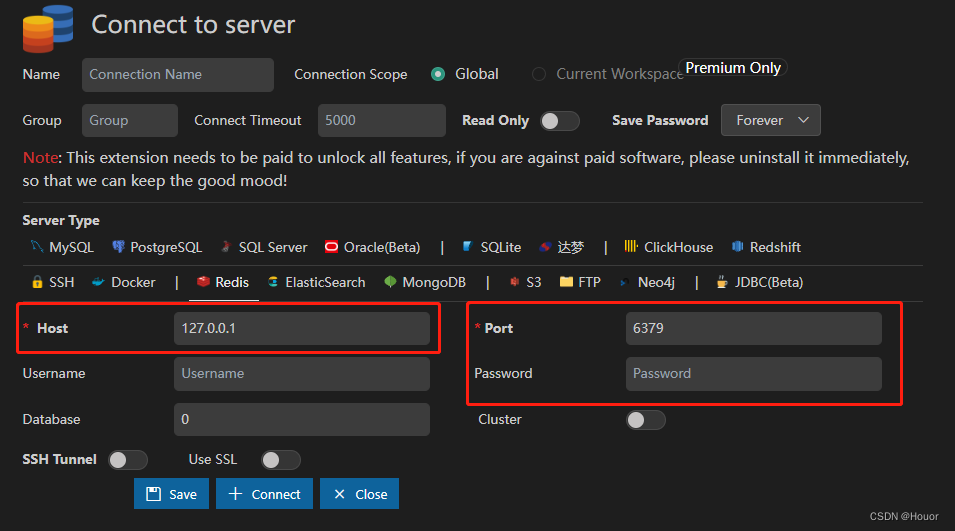Save the connection settings
The width and height of the screenshot is (955, 531).
pyautogui.click(x=171, y=493)
